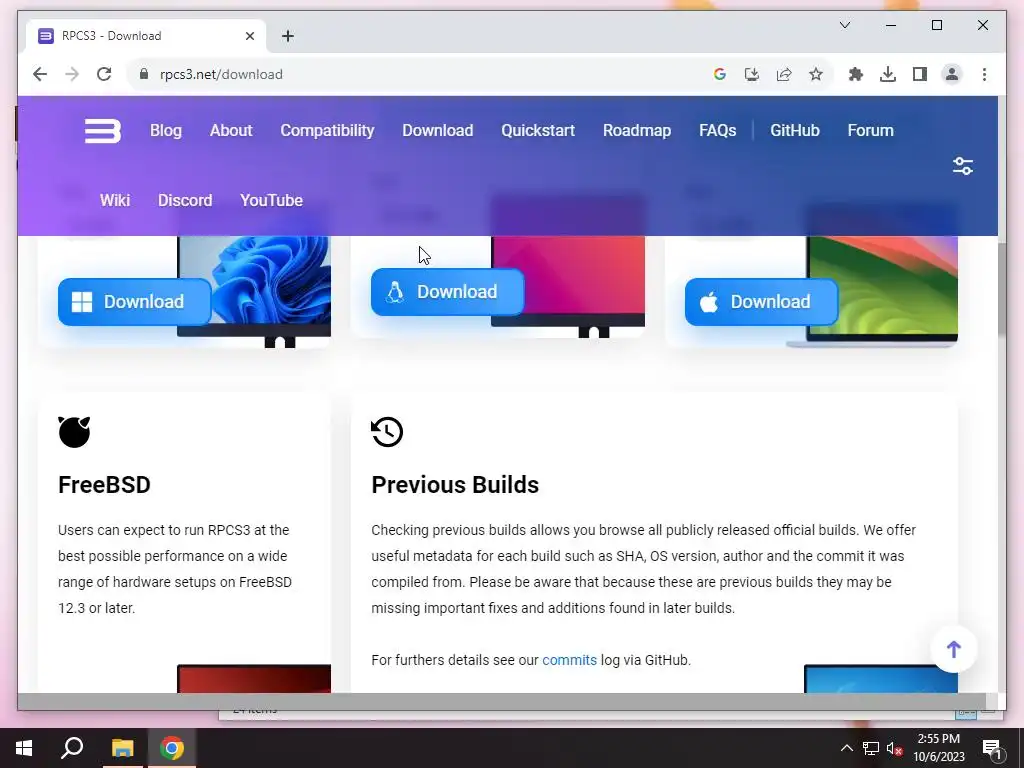Click the muted volume tray icon
The height and width of the screenshot is (768, 1024).
[x=895, y=748]
